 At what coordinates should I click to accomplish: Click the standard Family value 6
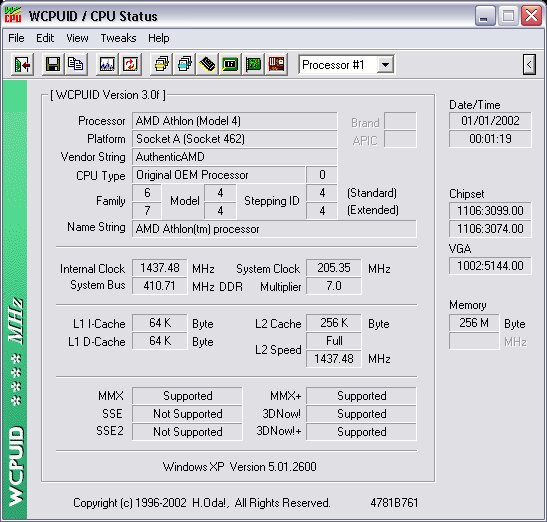tap(147, 193)
